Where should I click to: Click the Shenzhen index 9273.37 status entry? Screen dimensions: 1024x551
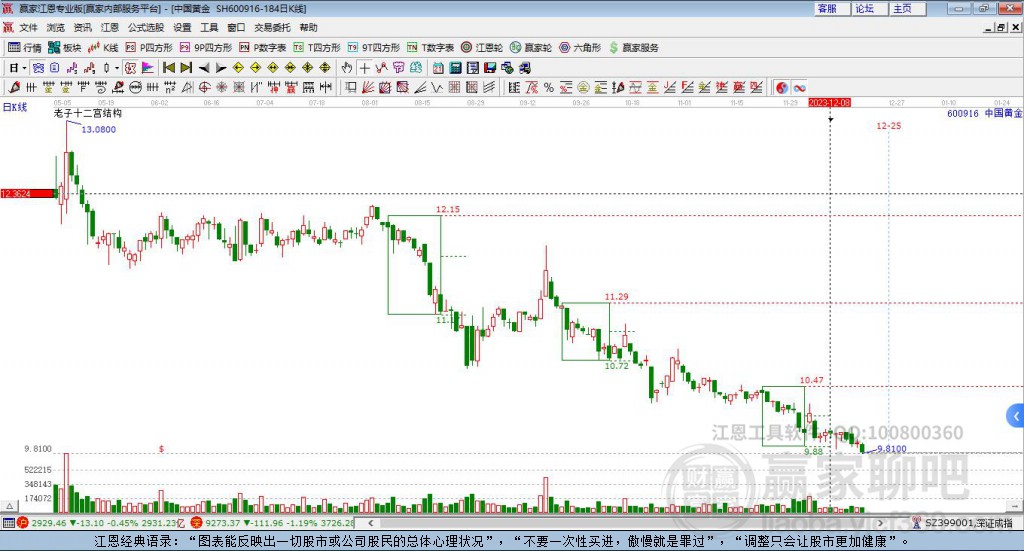pos(272,523)
